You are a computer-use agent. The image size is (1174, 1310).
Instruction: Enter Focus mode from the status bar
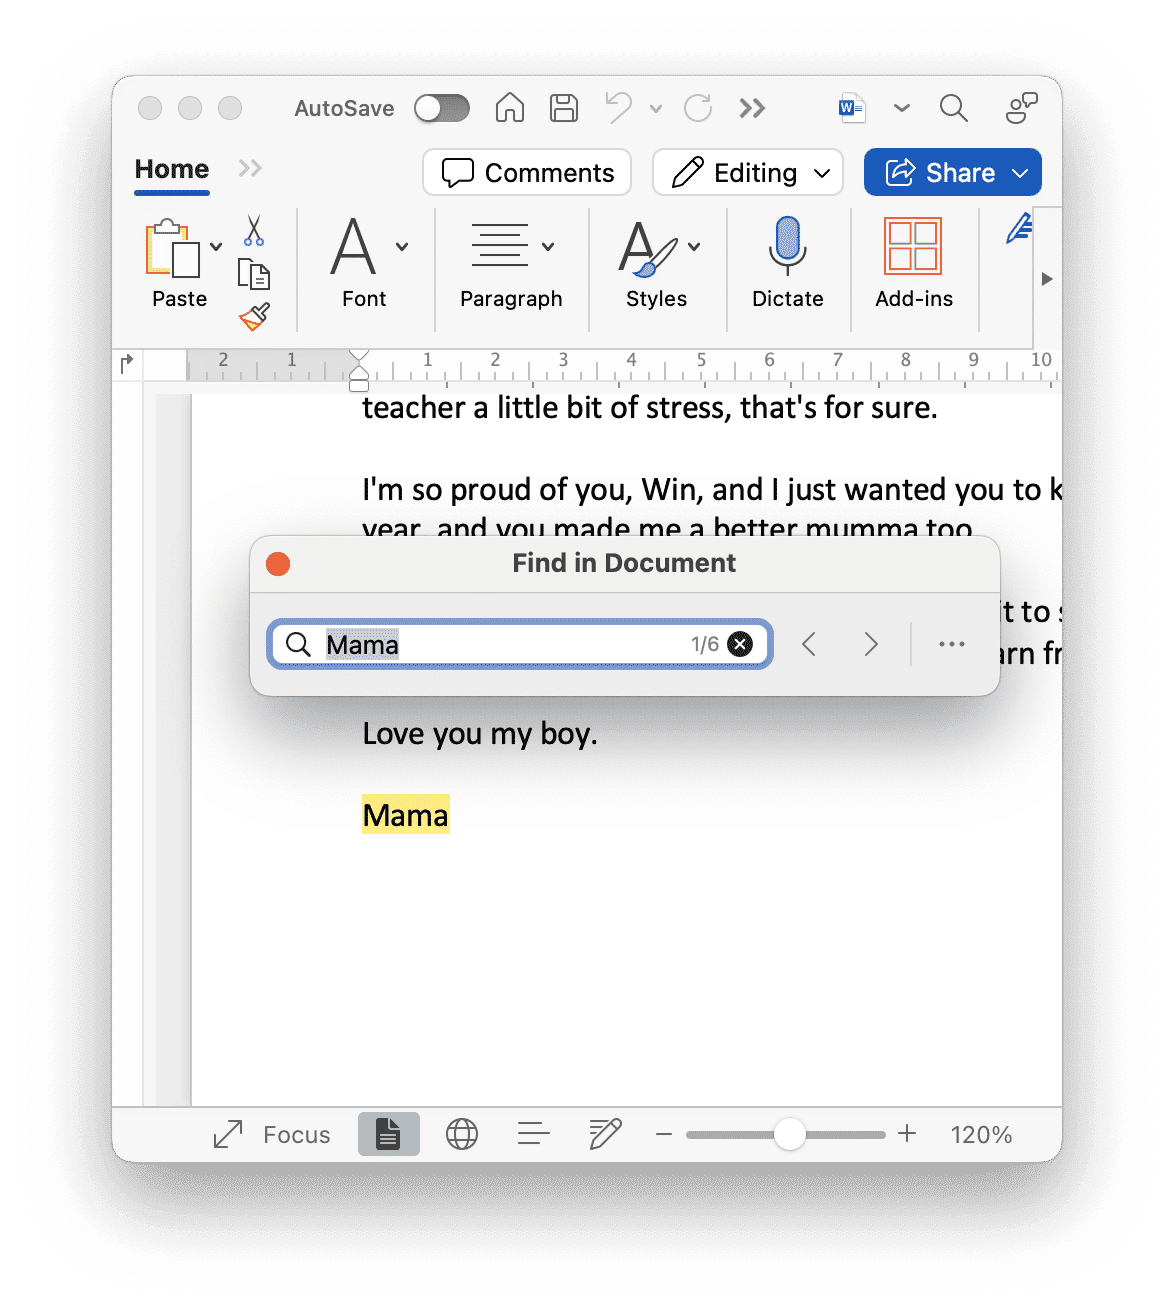click(x=270, y=1134)
